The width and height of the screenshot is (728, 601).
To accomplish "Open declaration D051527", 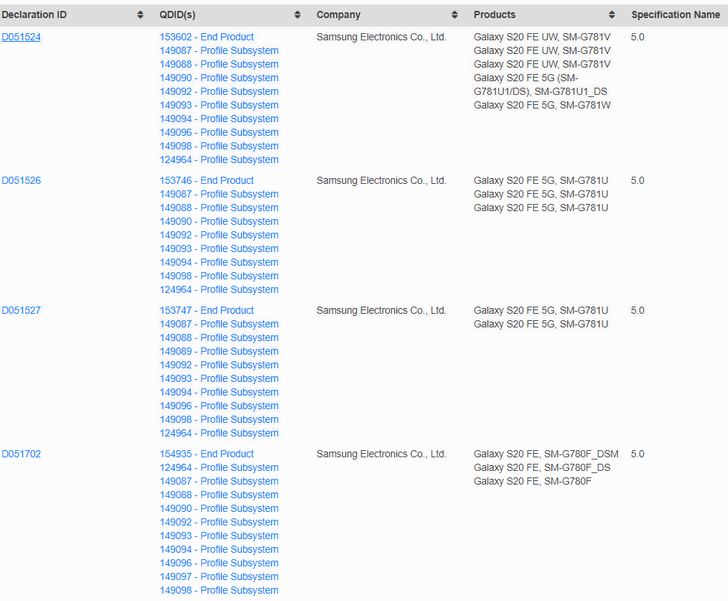I will tap(21, 310).
